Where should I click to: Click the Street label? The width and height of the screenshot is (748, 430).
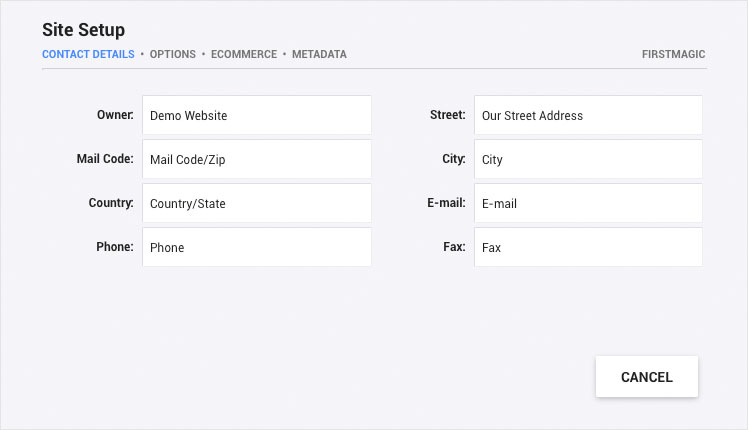point(447,115)
